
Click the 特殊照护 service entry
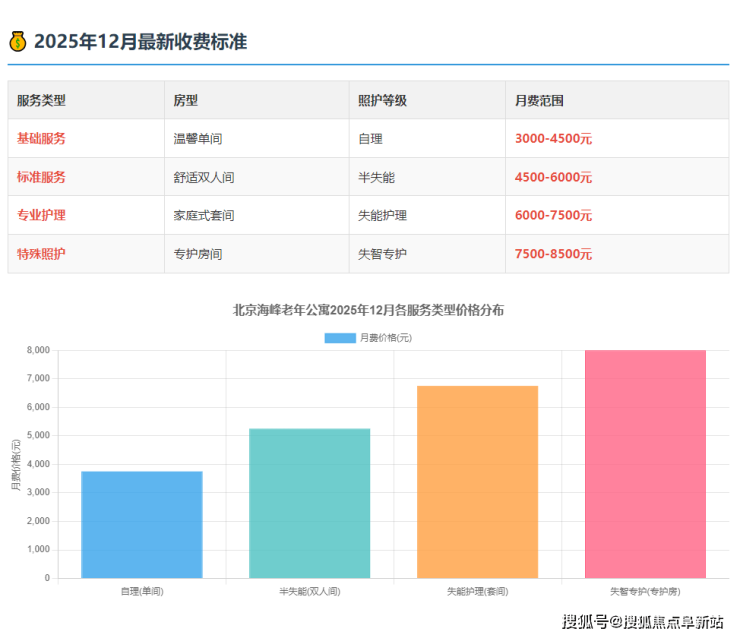click(41, 254)
